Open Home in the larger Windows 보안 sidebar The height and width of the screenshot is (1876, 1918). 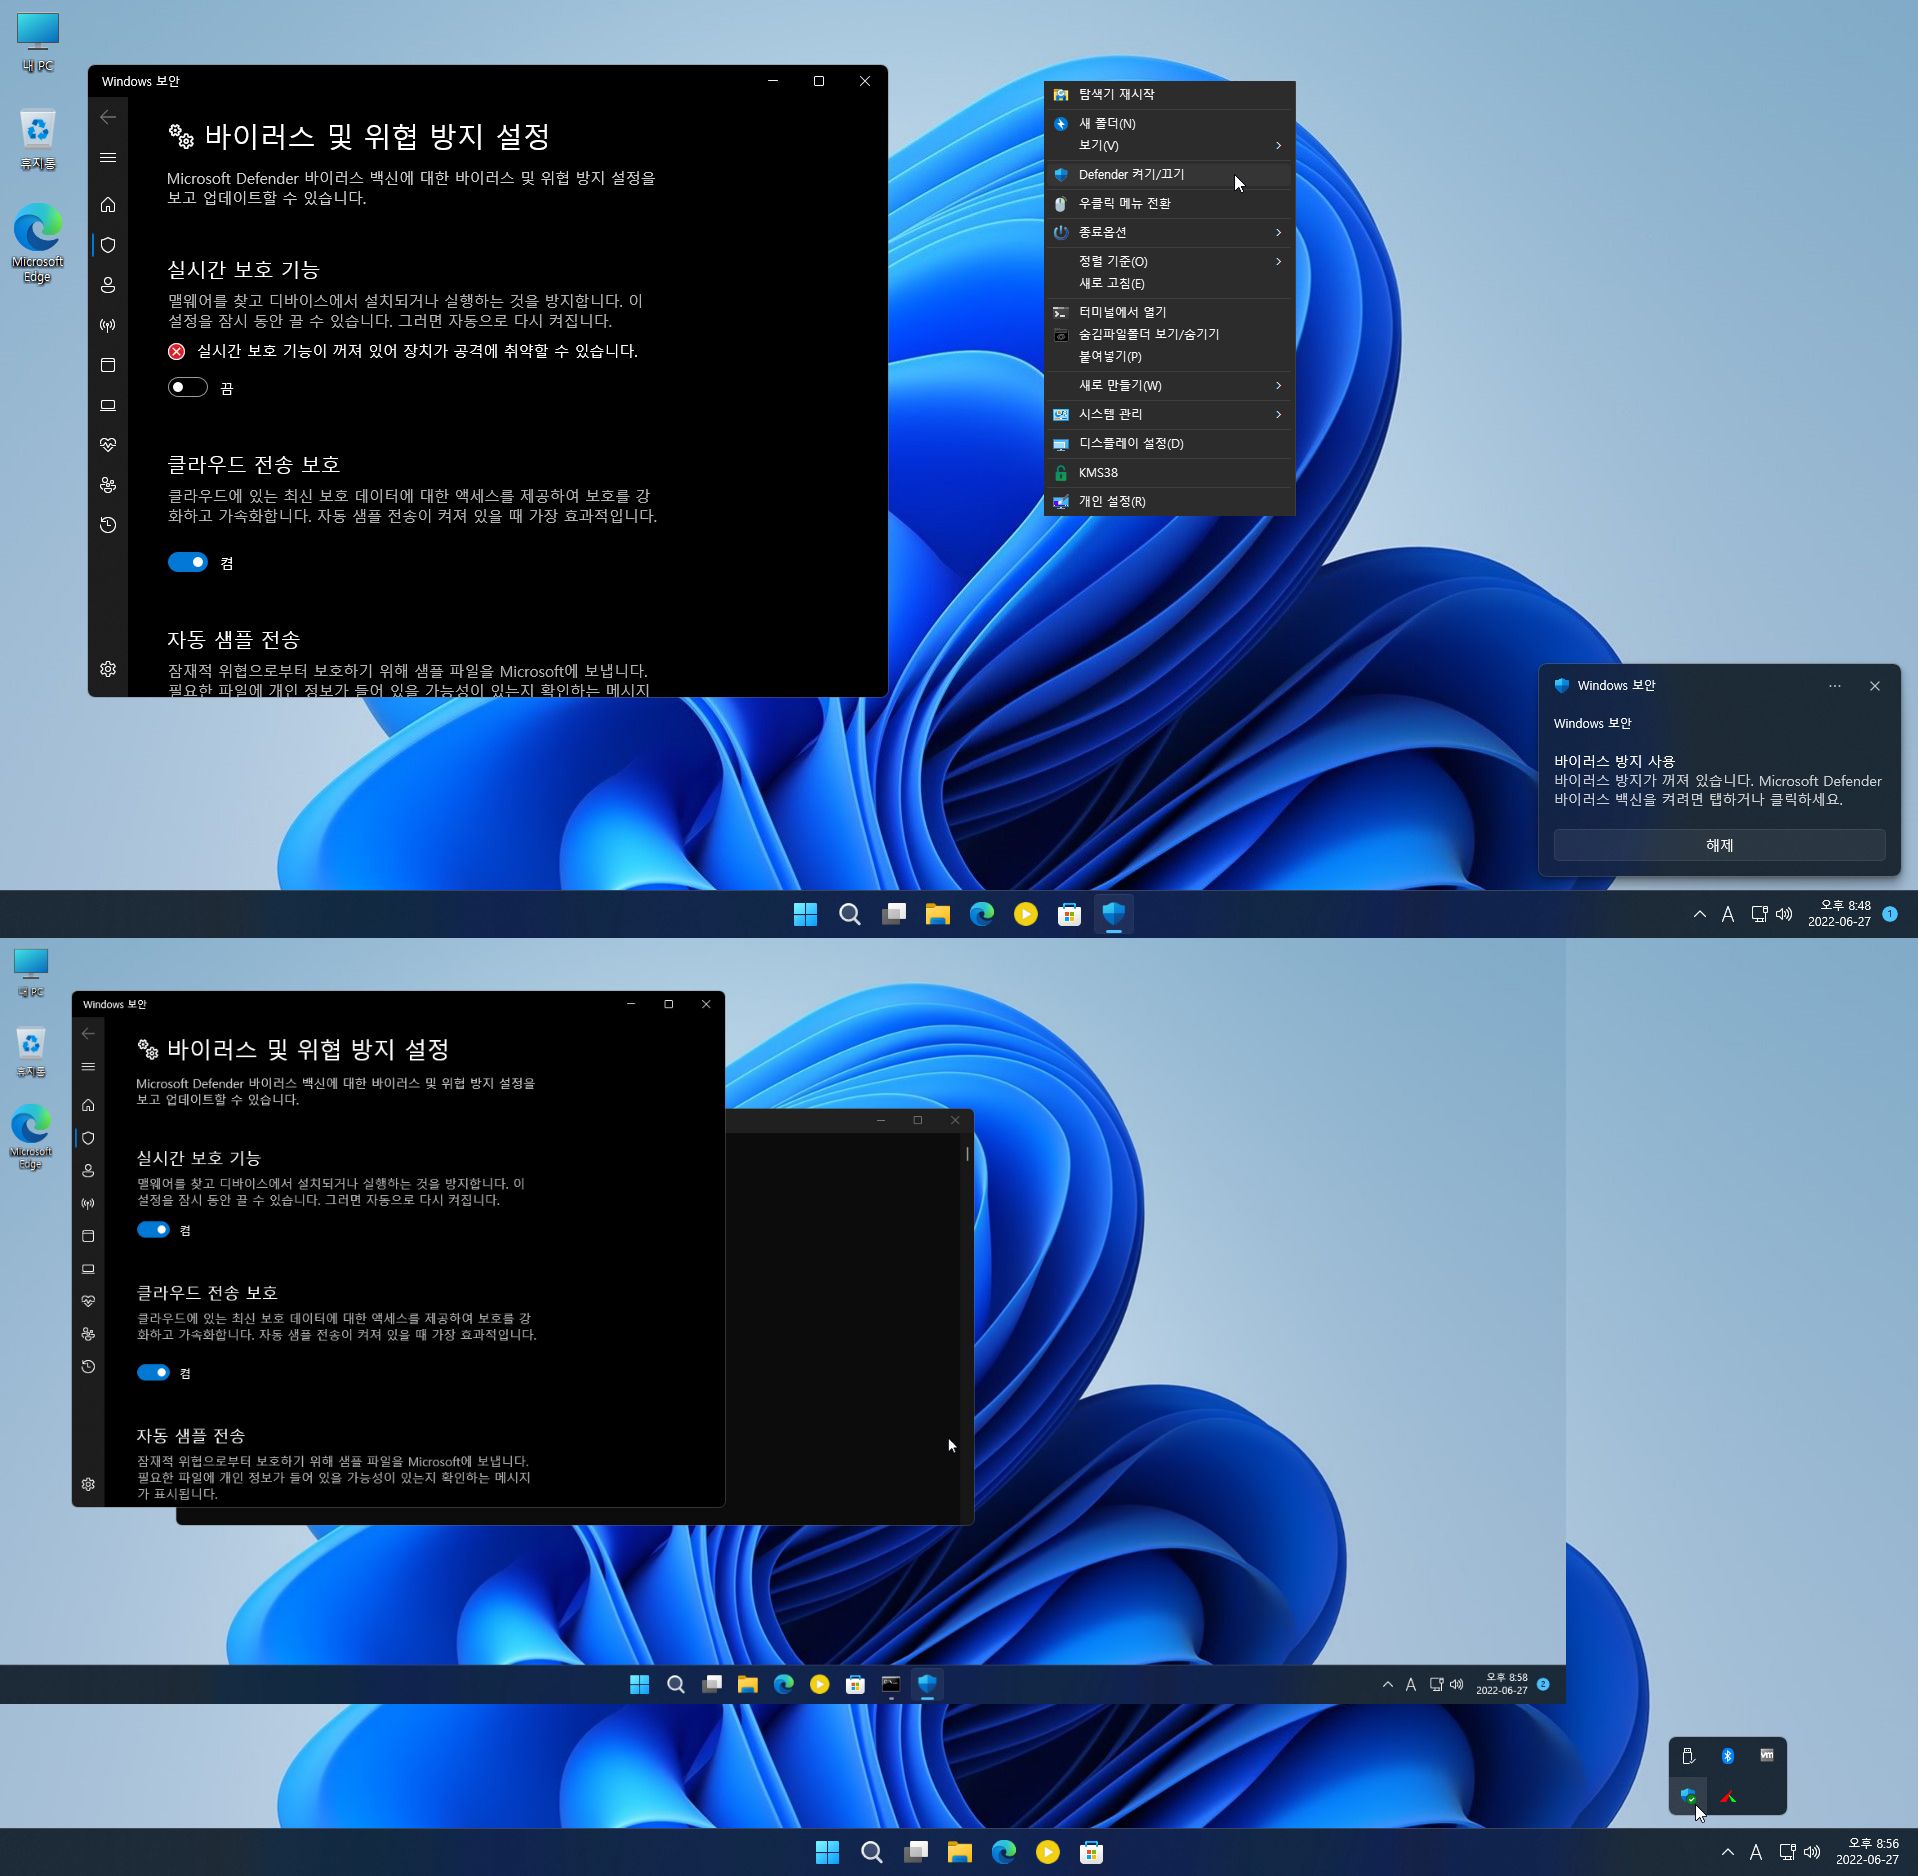coord(108,205)
